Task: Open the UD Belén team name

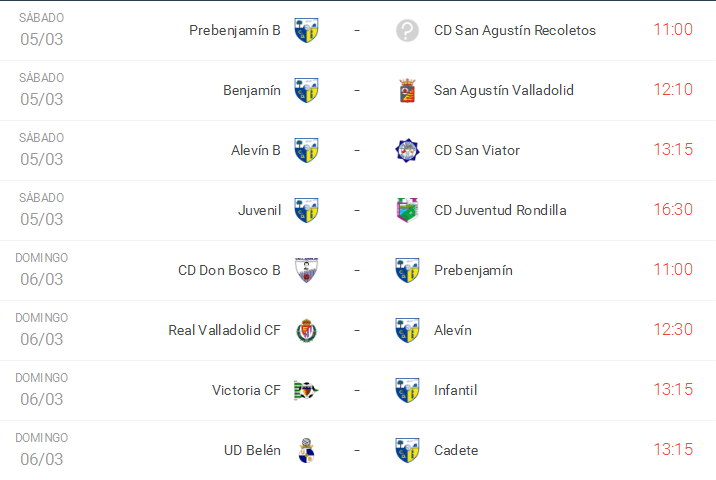Action: point(252,450)
